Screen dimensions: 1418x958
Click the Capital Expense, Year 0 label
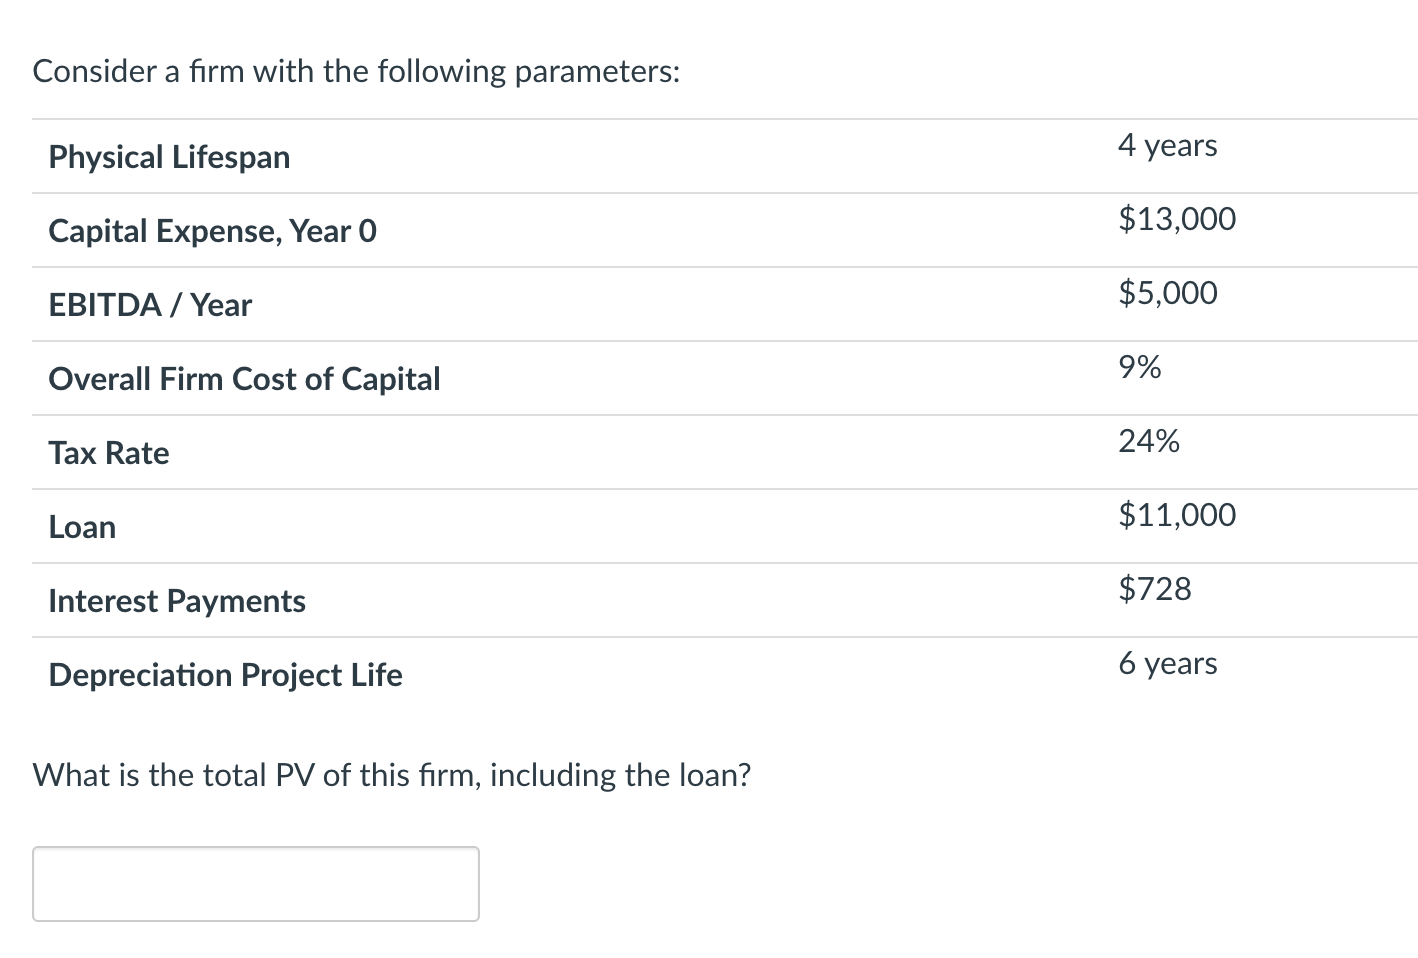[x=212, y=230]
